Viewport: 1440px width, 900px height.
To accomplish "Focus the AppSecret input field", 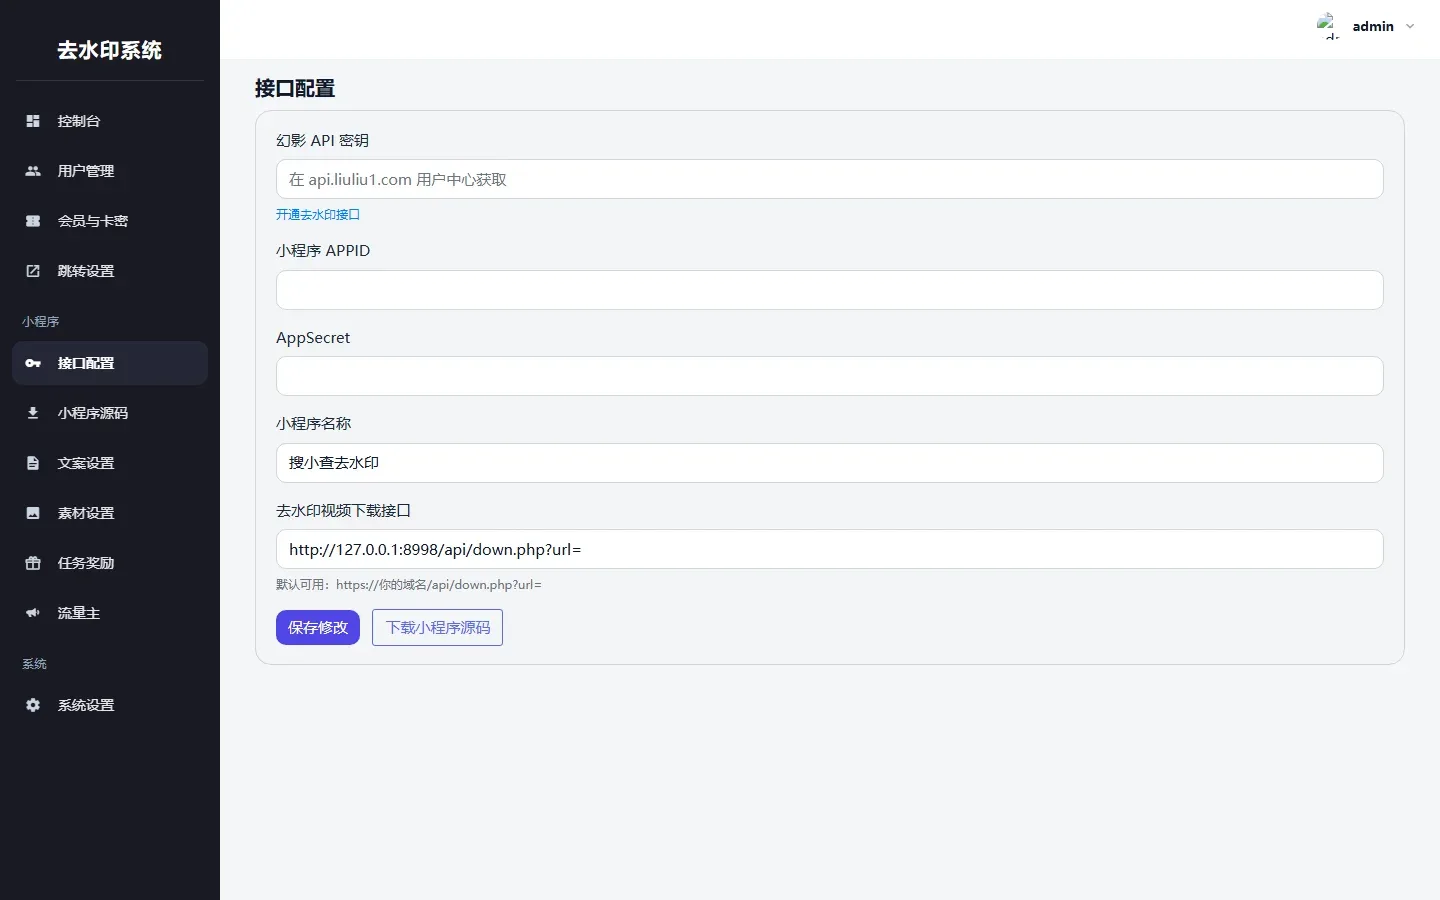I will (x=830, y=376).
